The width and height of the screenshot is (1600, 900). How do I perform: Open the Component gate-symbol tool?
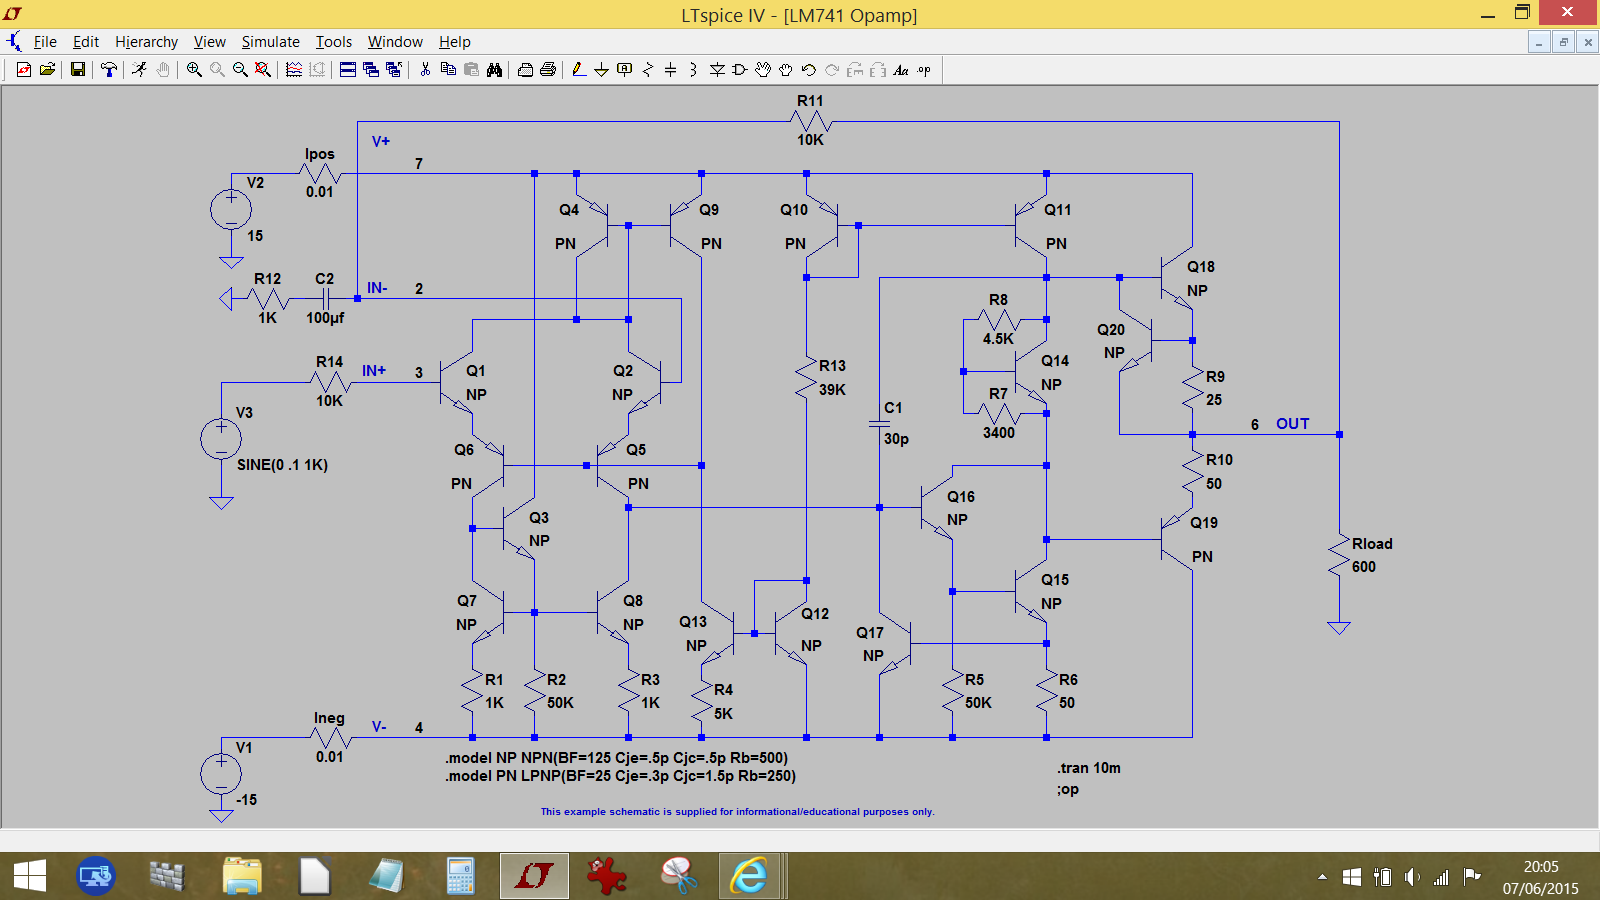point(740,70)
